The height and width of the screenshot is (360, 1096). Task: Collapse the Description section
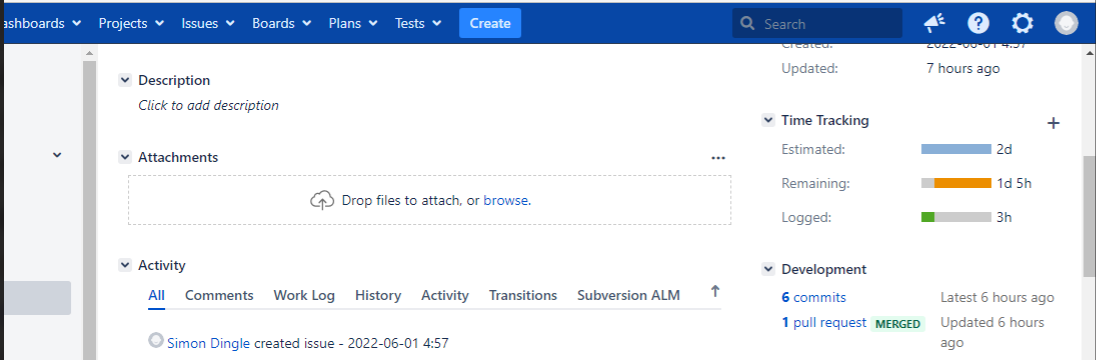(x=125, y=80)
